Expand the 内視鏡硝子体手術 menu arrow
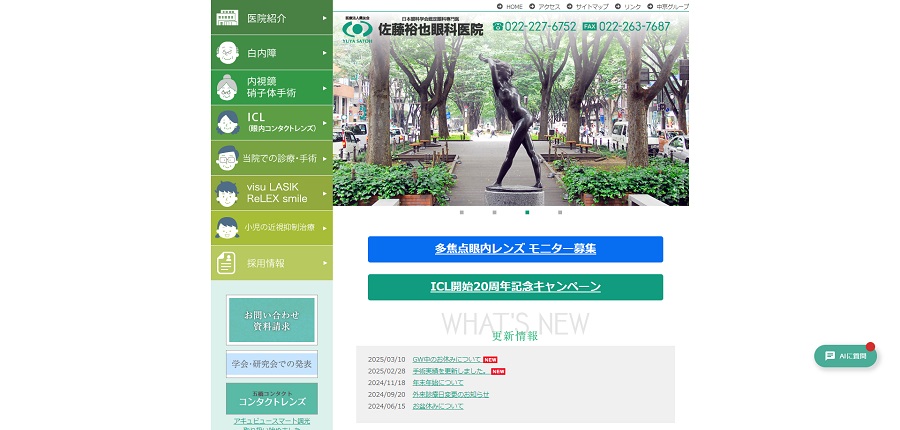This screenshot has height=430, width=900. click(x=325, y=88)
